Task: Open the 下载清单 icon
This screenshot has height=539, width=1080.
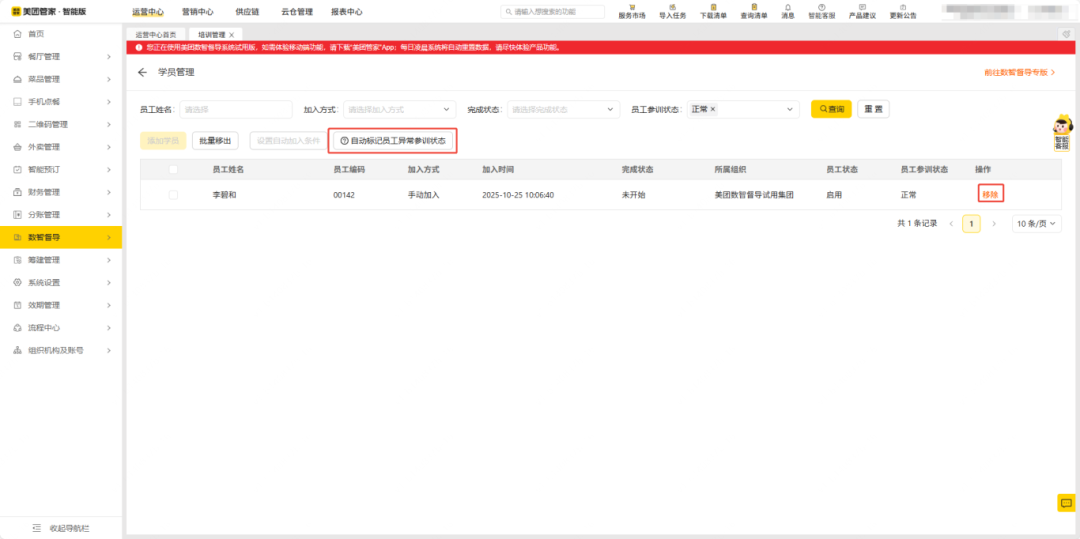Action: [x=713, y=8]
